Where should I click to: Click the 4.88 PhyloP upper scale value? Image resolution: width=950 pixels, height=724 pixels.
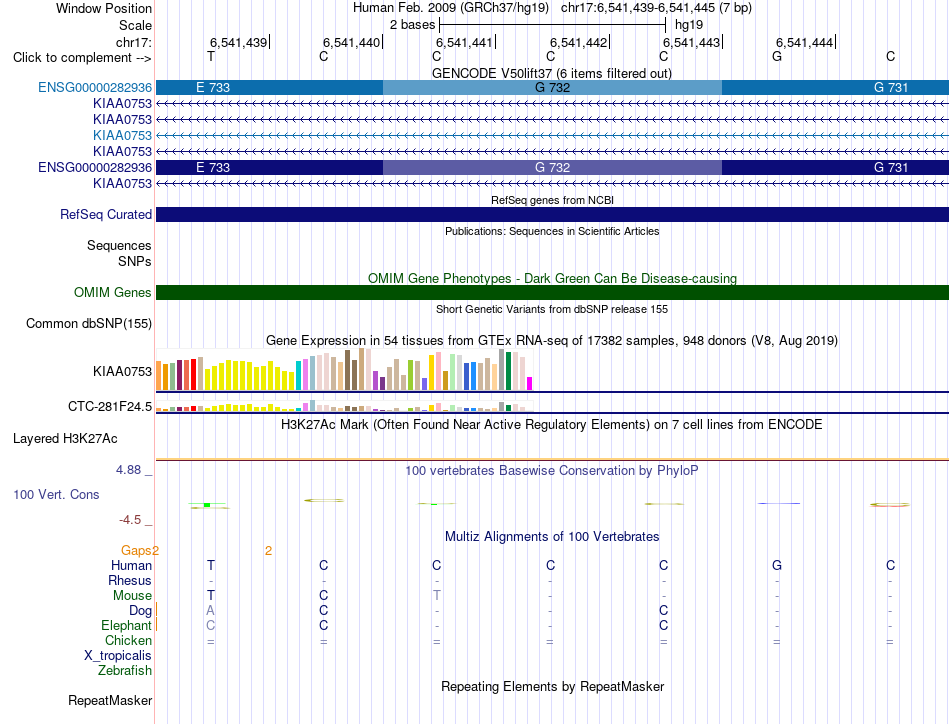(x=128, y=470)
